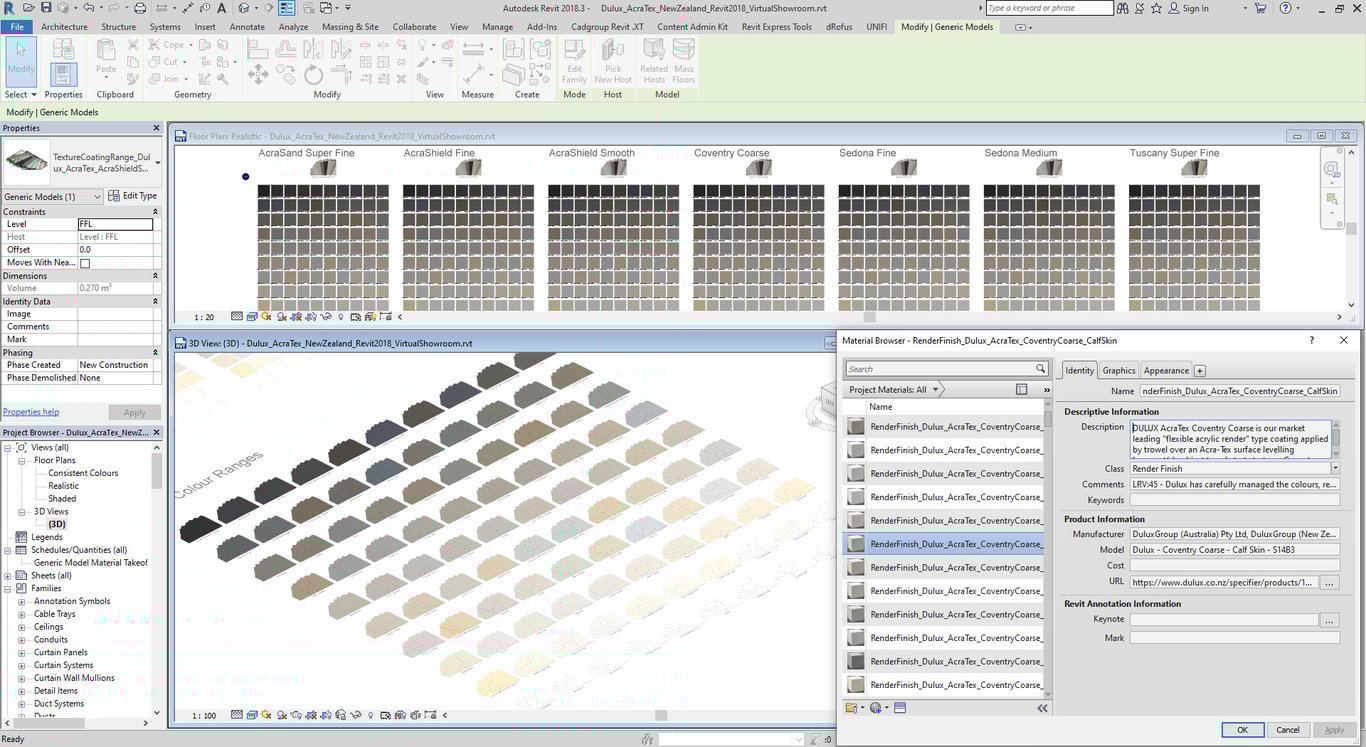Image resolution: width=1366 pixels, height=747 pixels.
Task: Click the browse button next to URL field
Action: click(1330, 582)
